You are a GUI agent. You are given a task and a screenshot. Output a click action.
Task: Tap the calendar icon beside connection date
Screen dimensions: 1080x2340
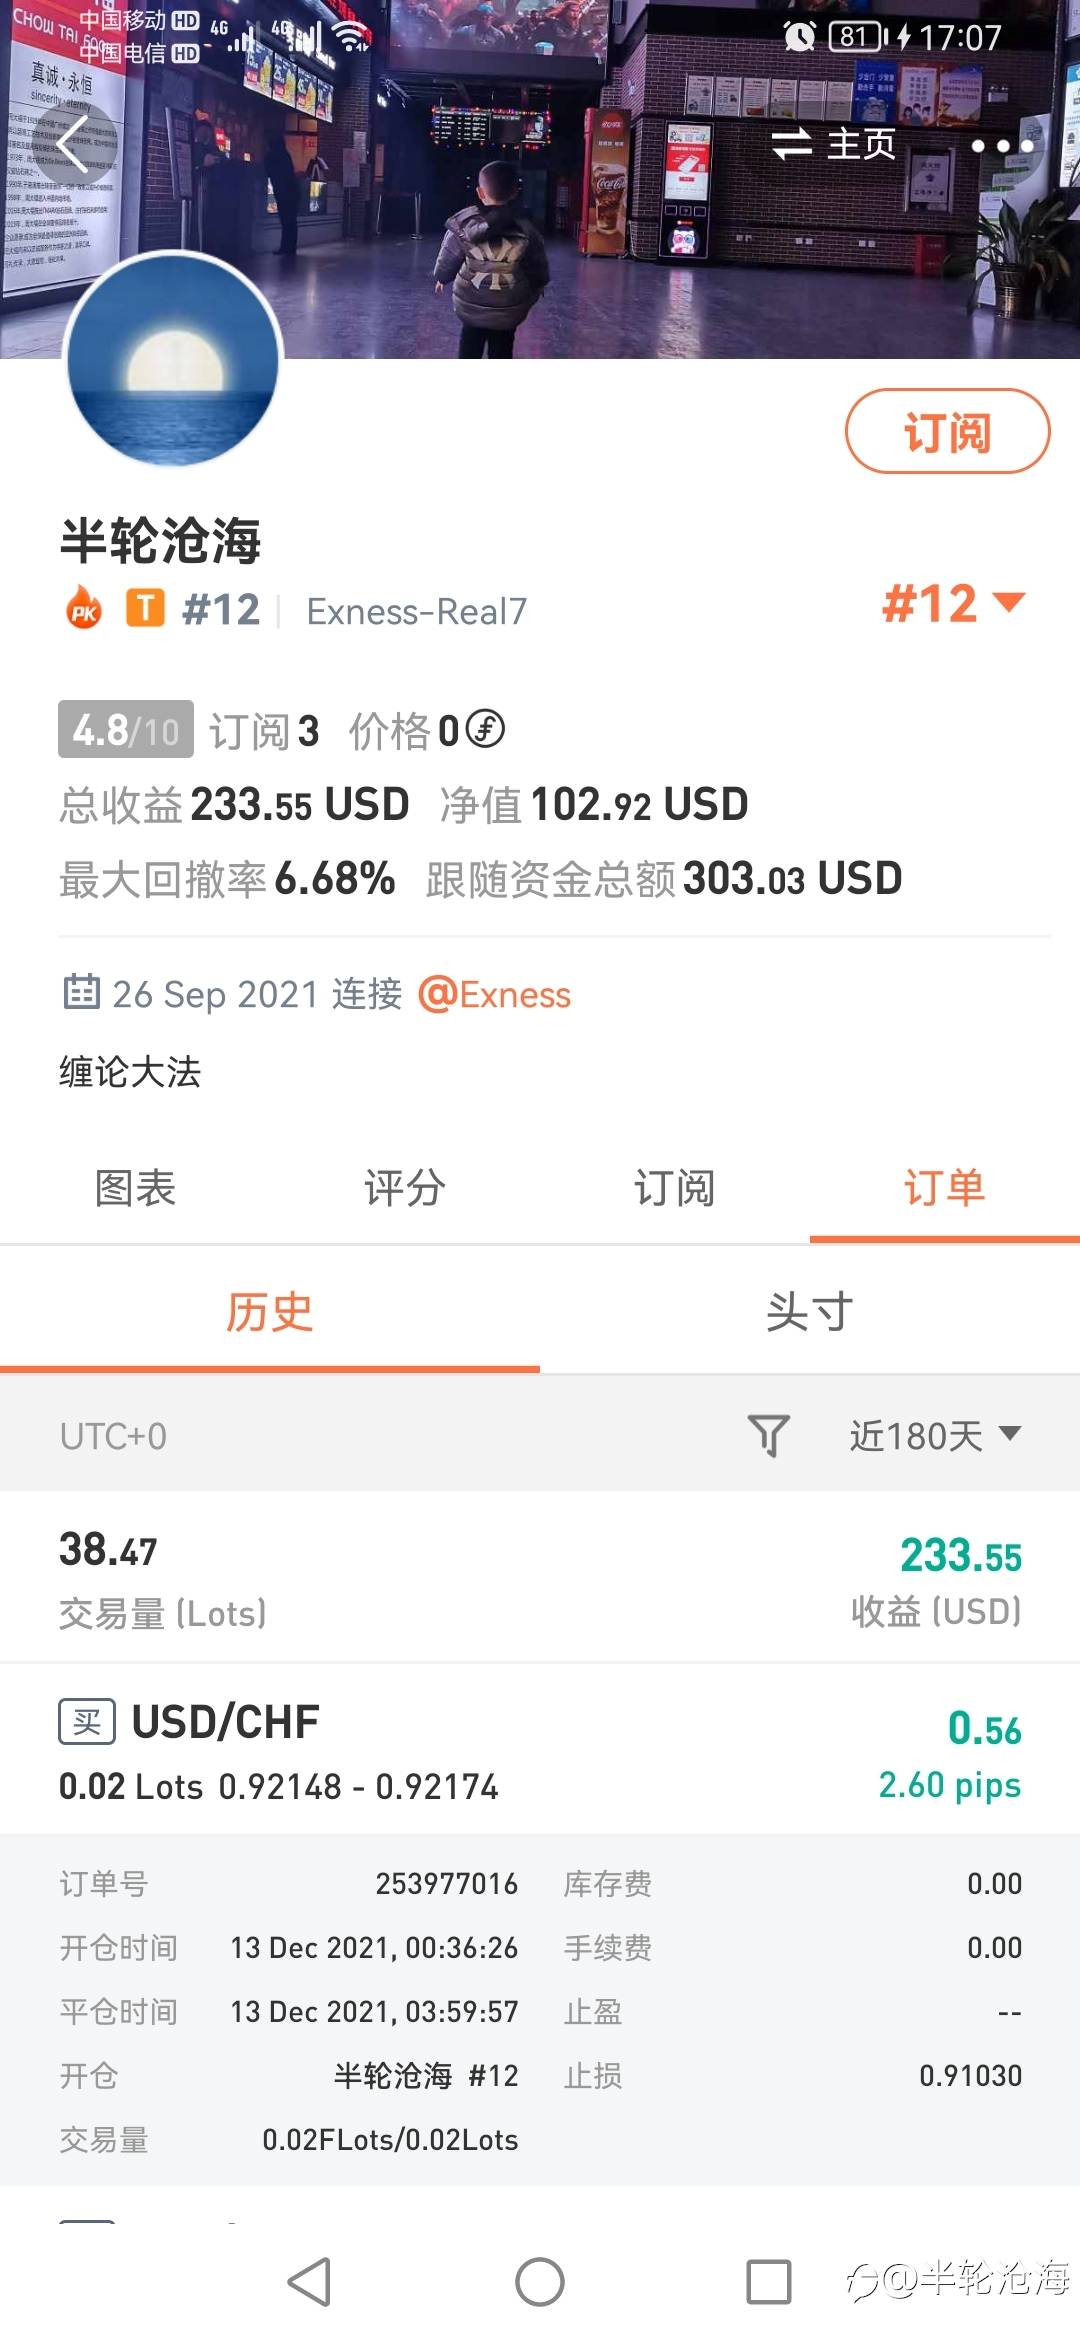81,992
